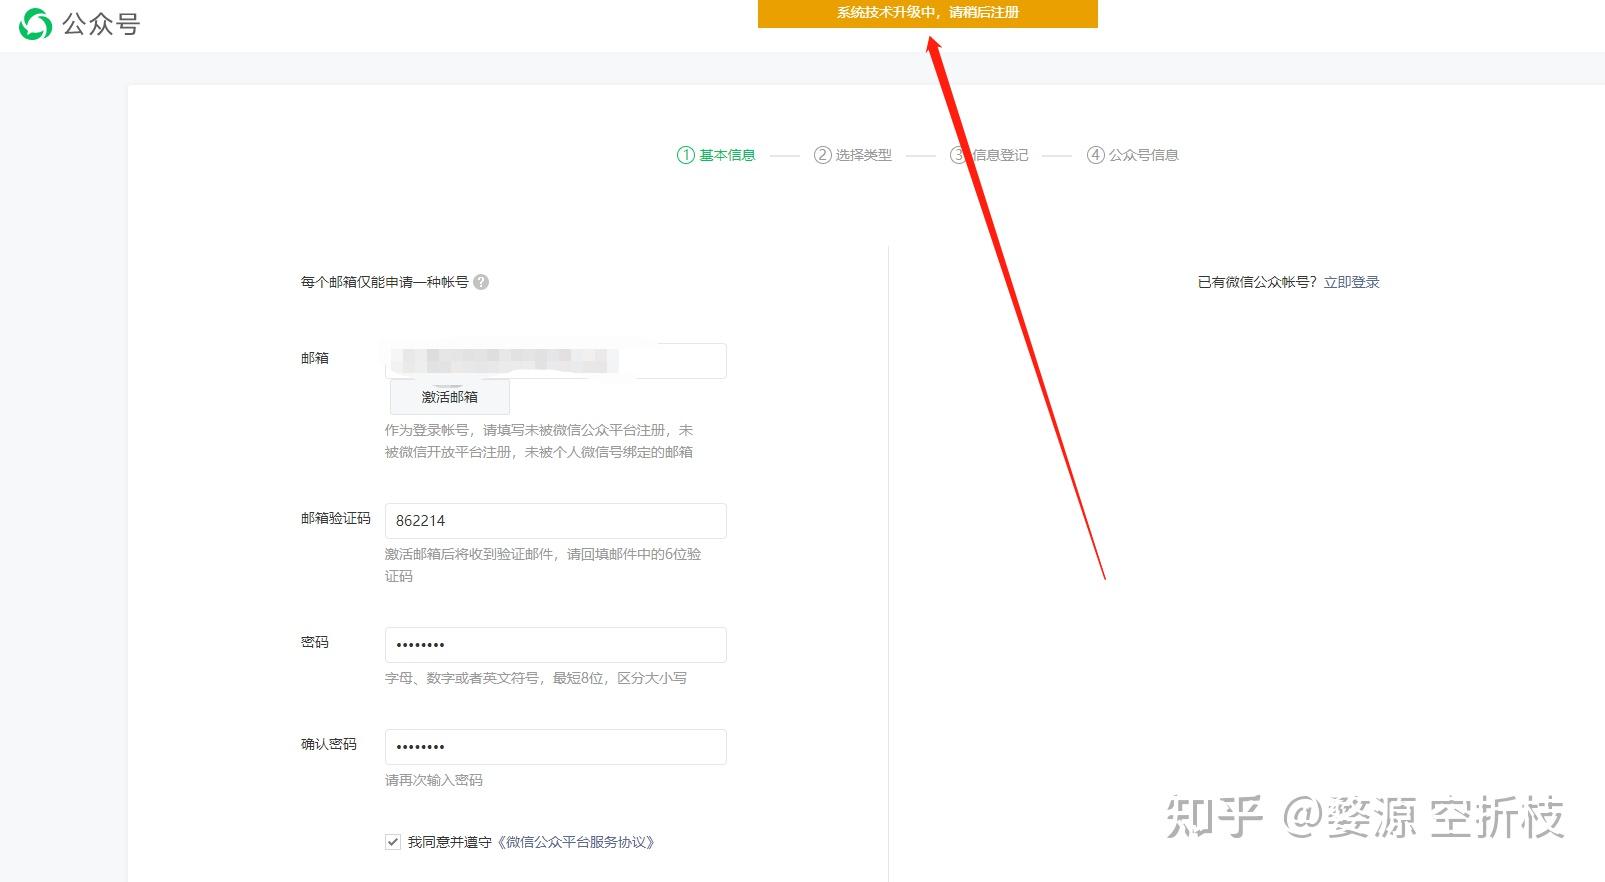This screenshot has height=882, width=1605.
Task: Select step 1 circle icon 基本信息
Action: 686,155
